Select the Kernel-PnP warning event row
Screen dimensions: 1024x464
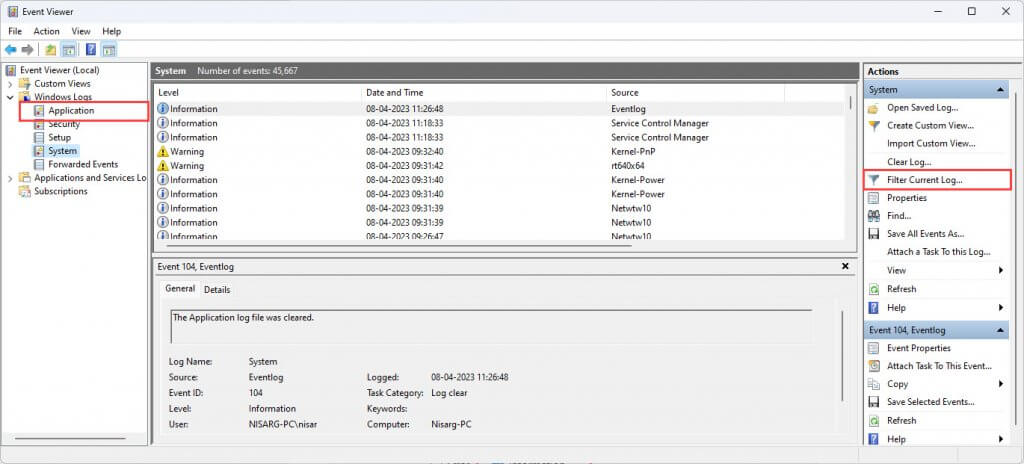pos(499,152)
